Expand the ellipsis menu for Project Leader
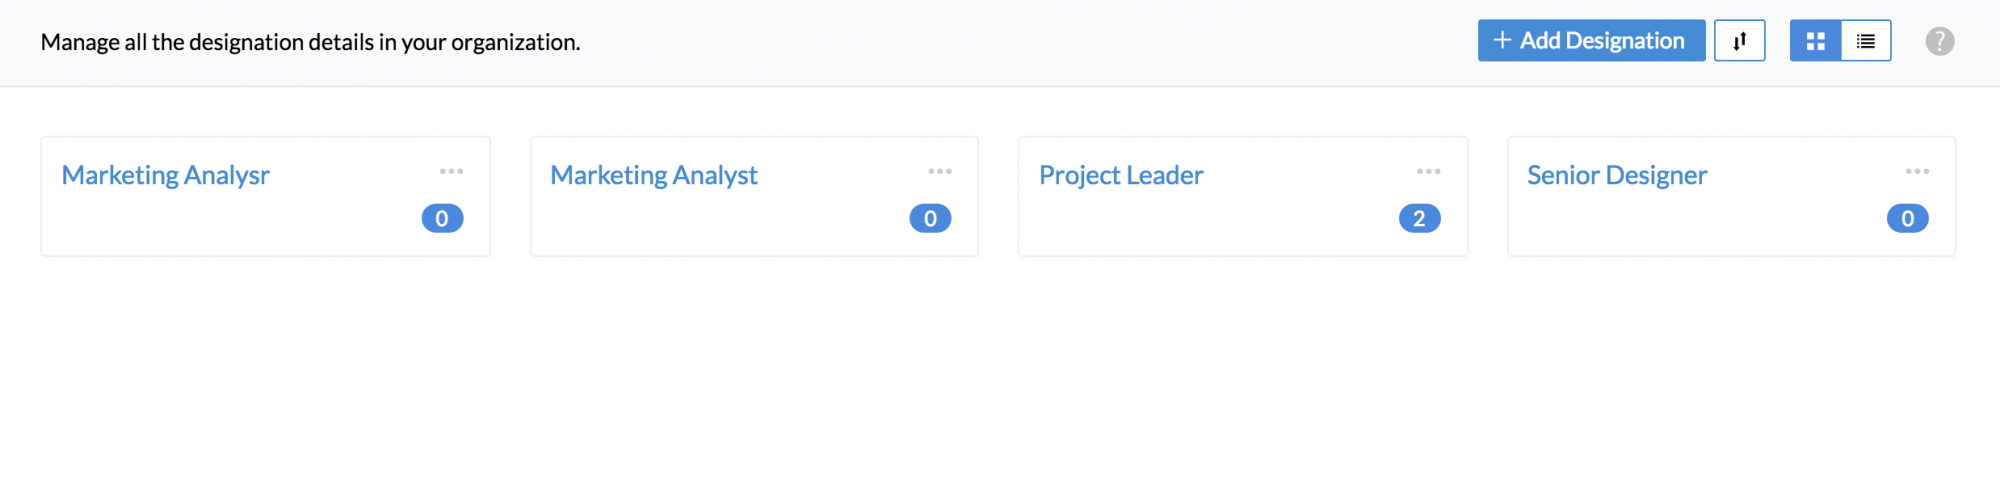 point(1428,172)
